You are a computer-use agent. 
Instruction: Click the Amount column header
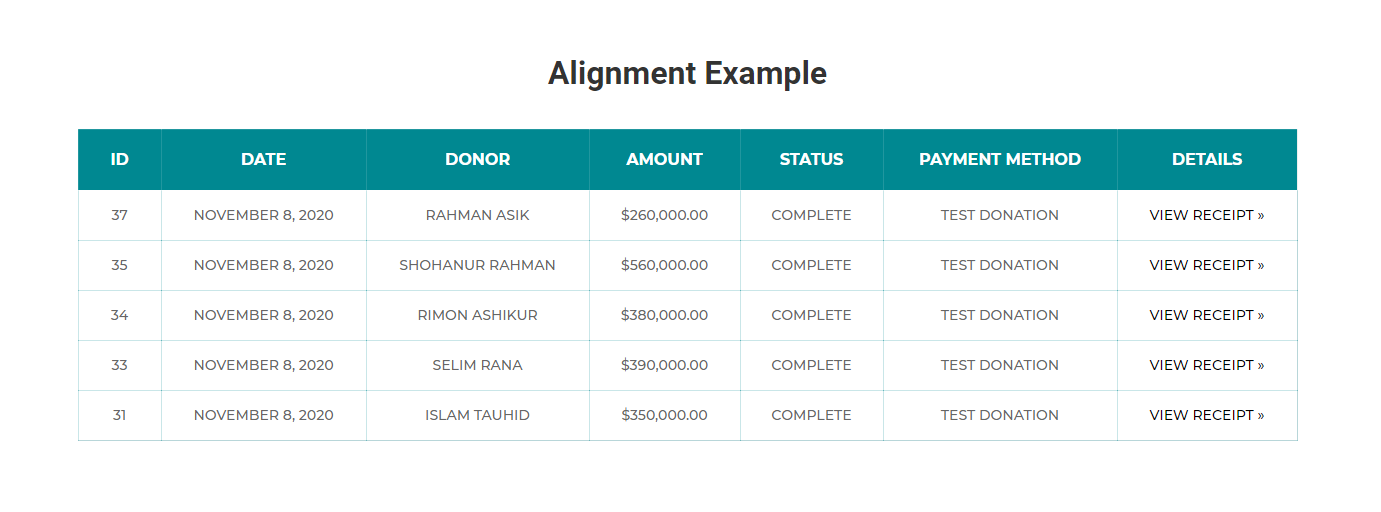pyautogui.click(x=665, y=159)
